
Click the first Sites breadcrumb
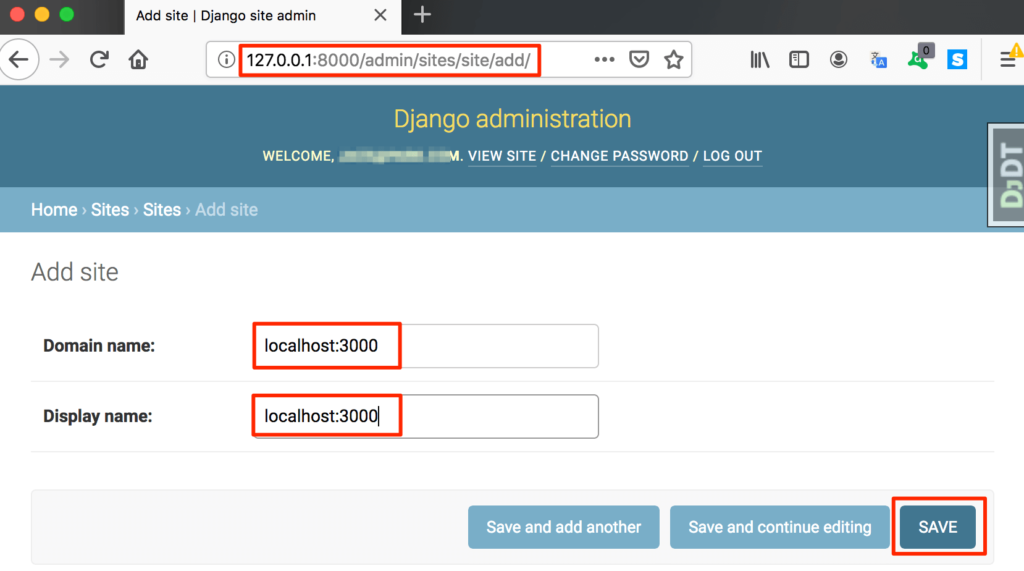pyautogui.click(x=110, y=210)
